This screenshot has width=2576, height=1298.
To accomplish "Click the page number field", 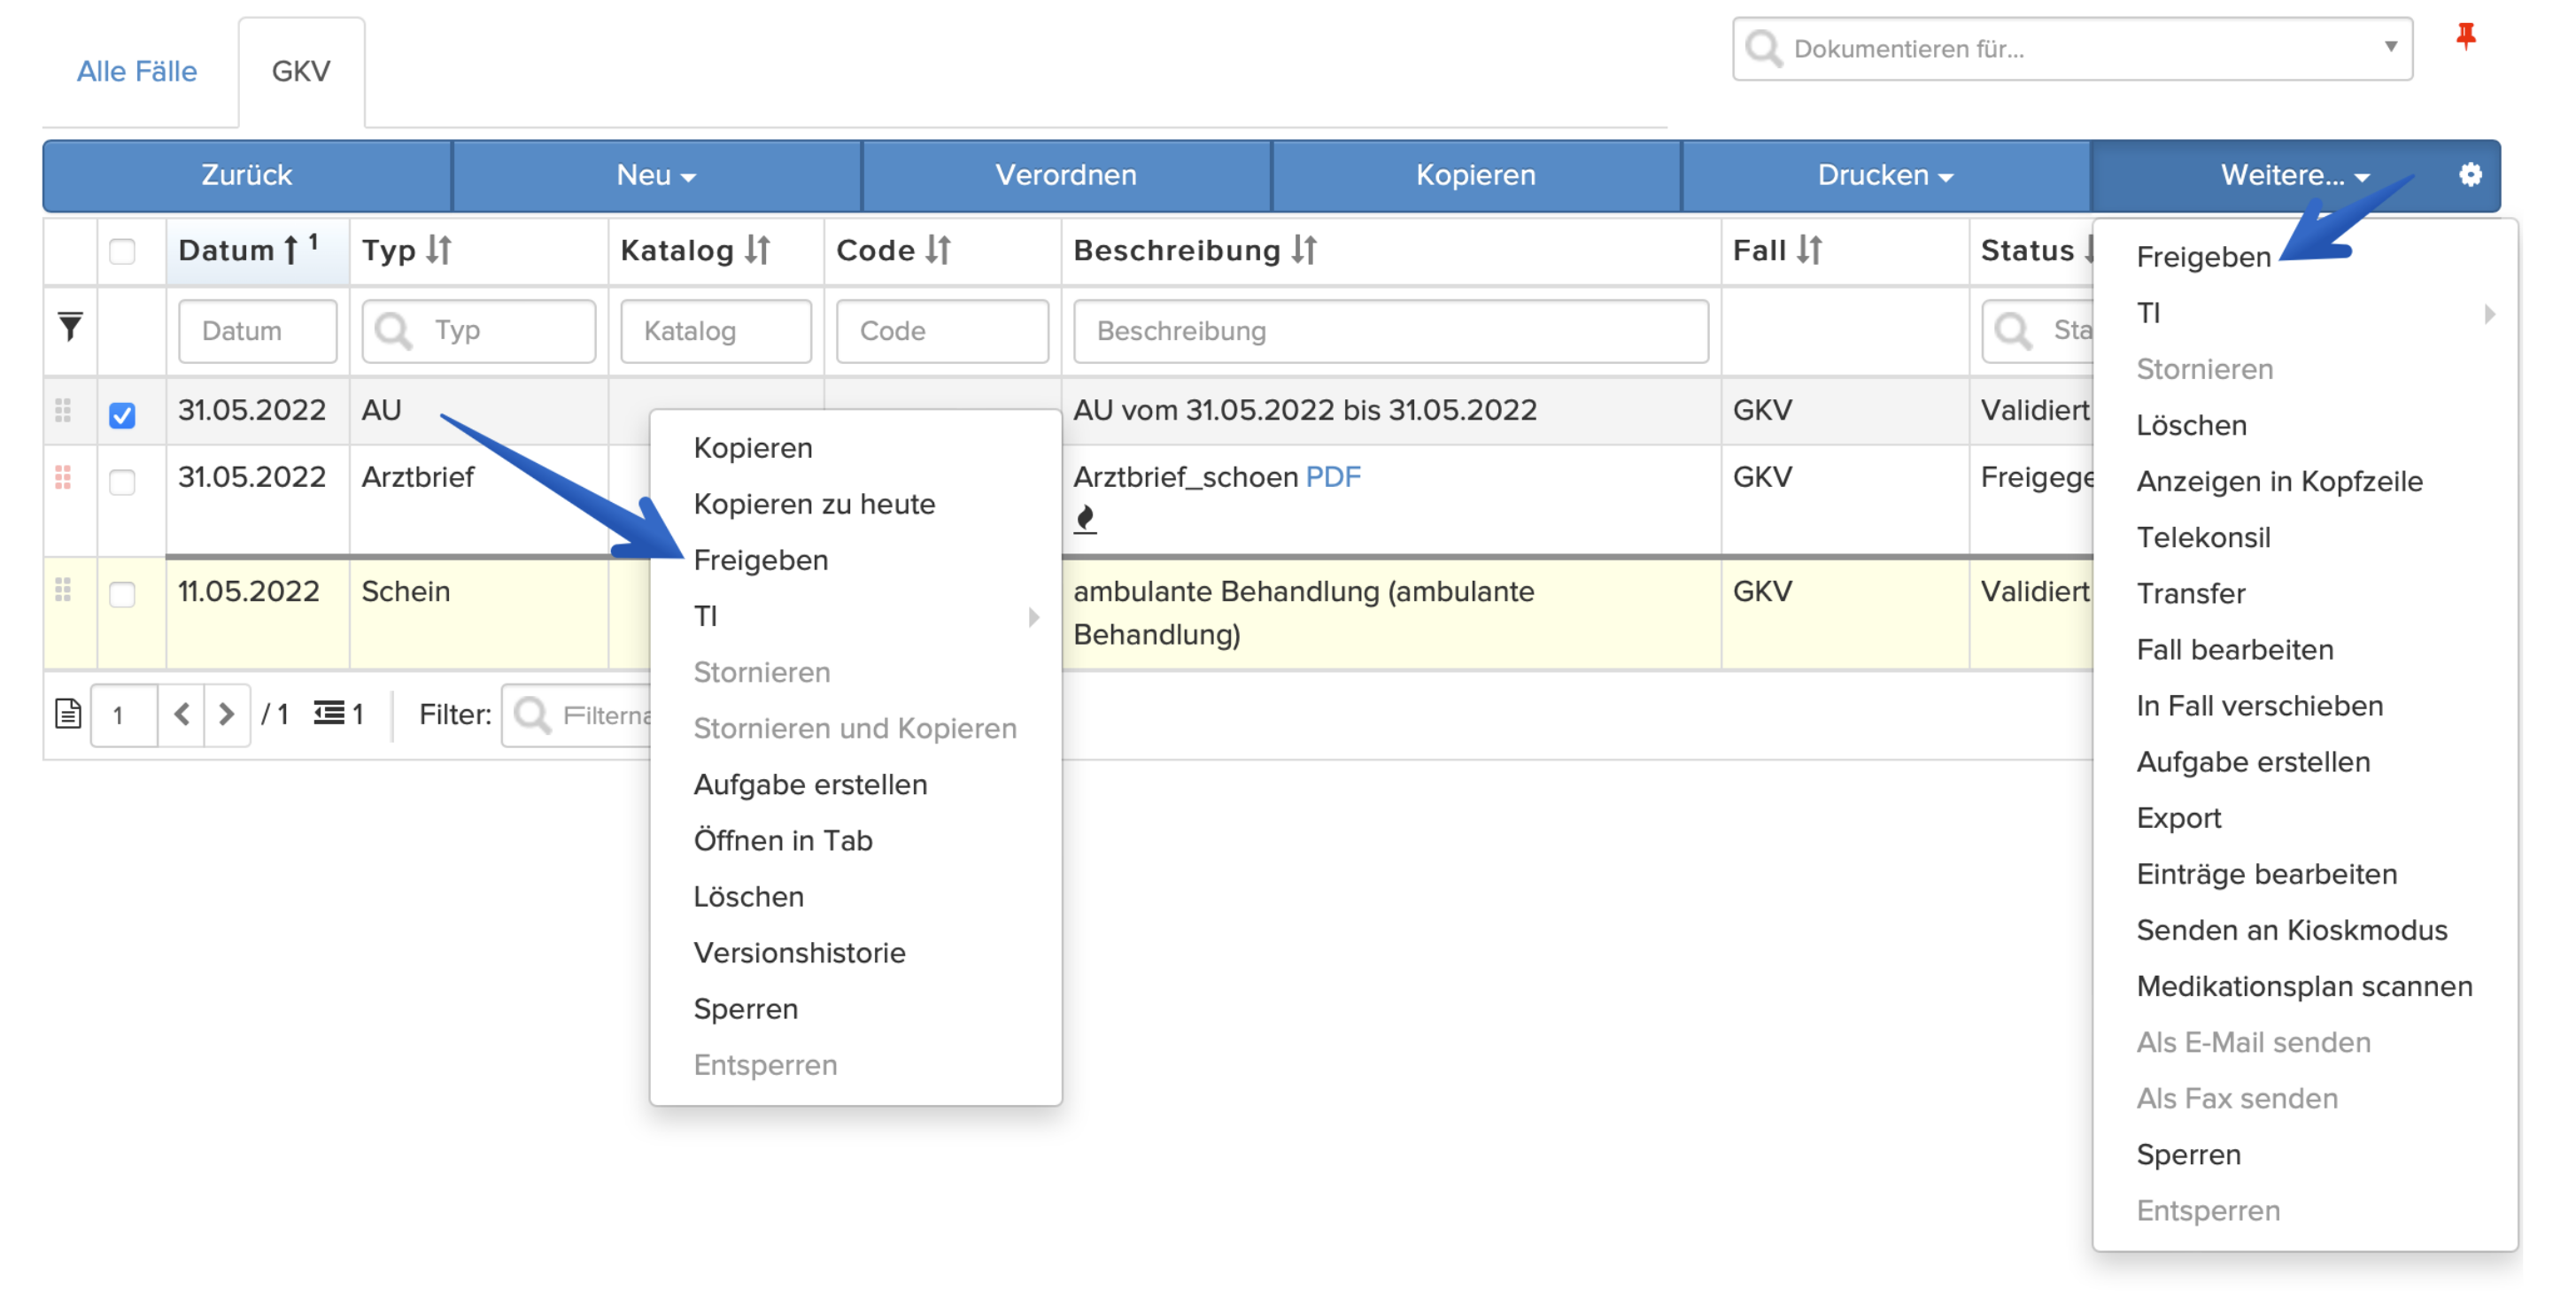I will pos(124,714).
